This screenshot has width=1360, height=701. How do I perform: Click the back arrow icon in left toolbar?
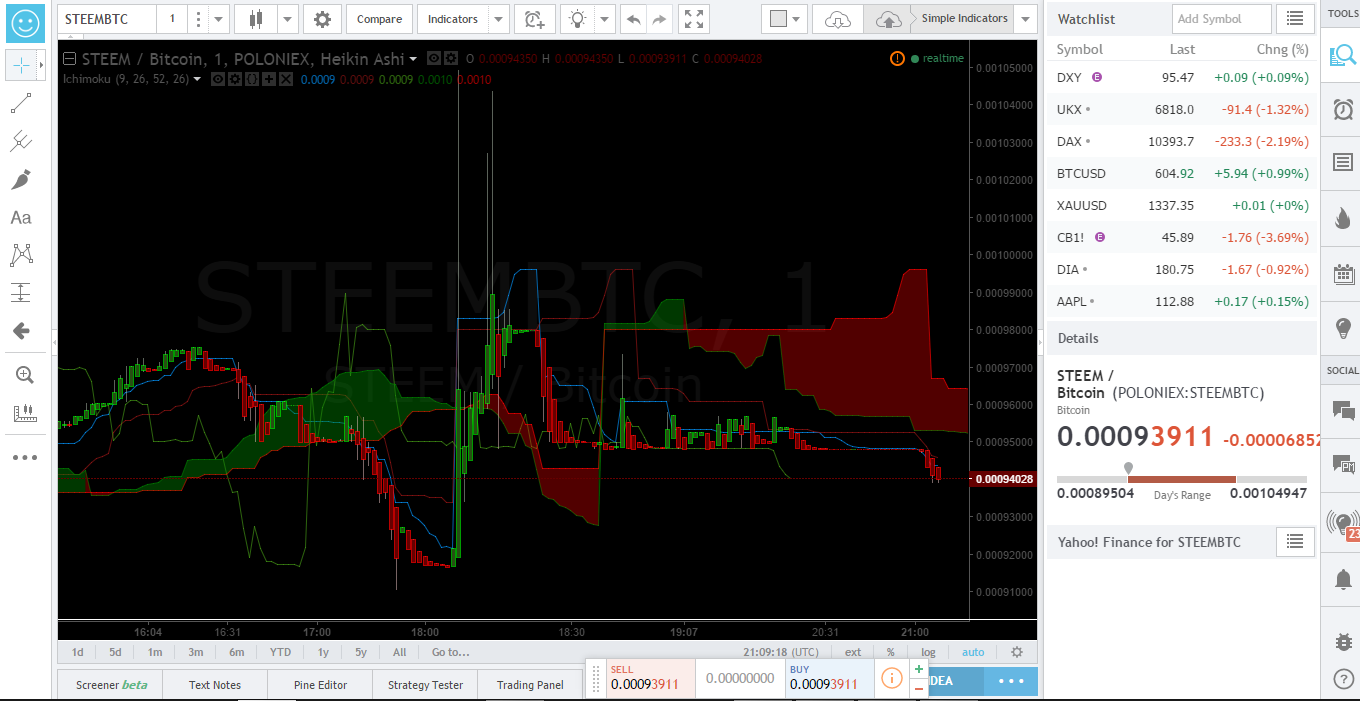coord(21,331)
